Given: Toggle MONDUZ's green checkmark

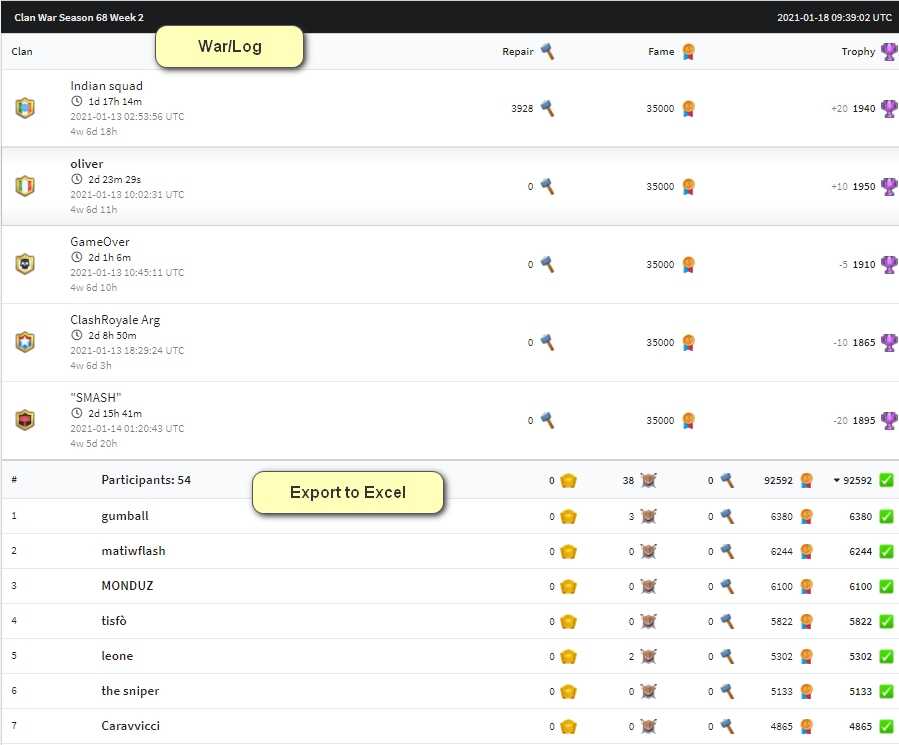Looking at the screenshot, I should pyautogui.click(x=885, y=587).
